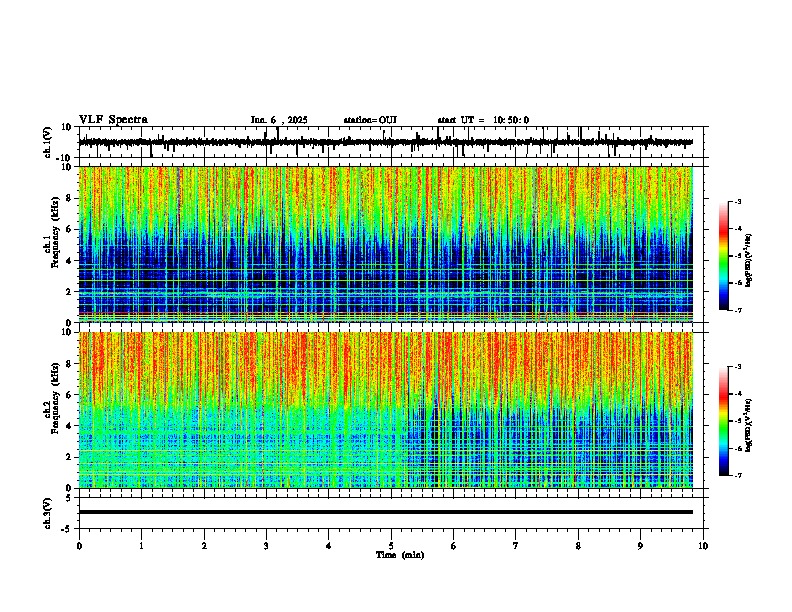This screenshot has height=612, width=792.
Task: Click the ch.2 spectrogram color bar
Action: [x=724, y=421]
